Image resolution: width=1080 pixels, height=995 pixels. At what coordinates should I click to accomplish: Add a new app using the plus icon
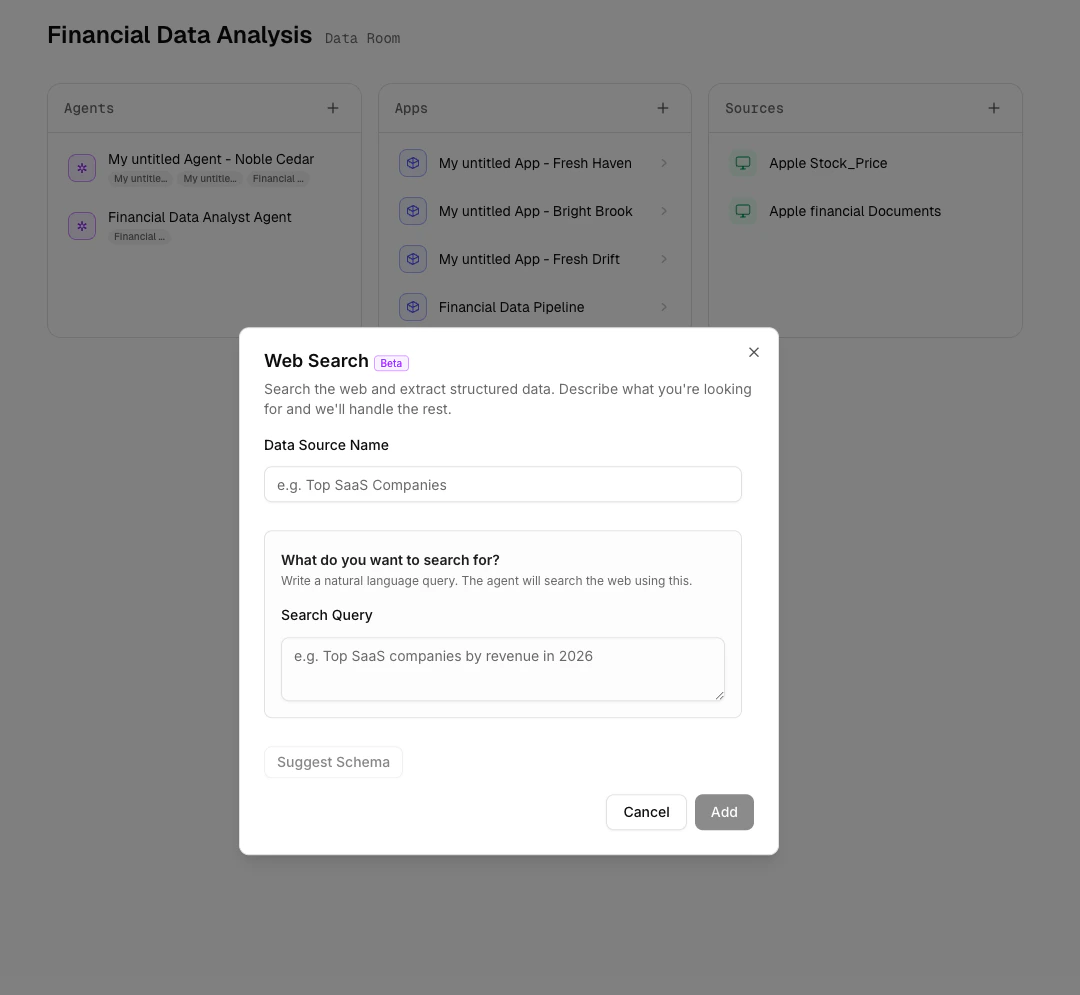(662, 107)
